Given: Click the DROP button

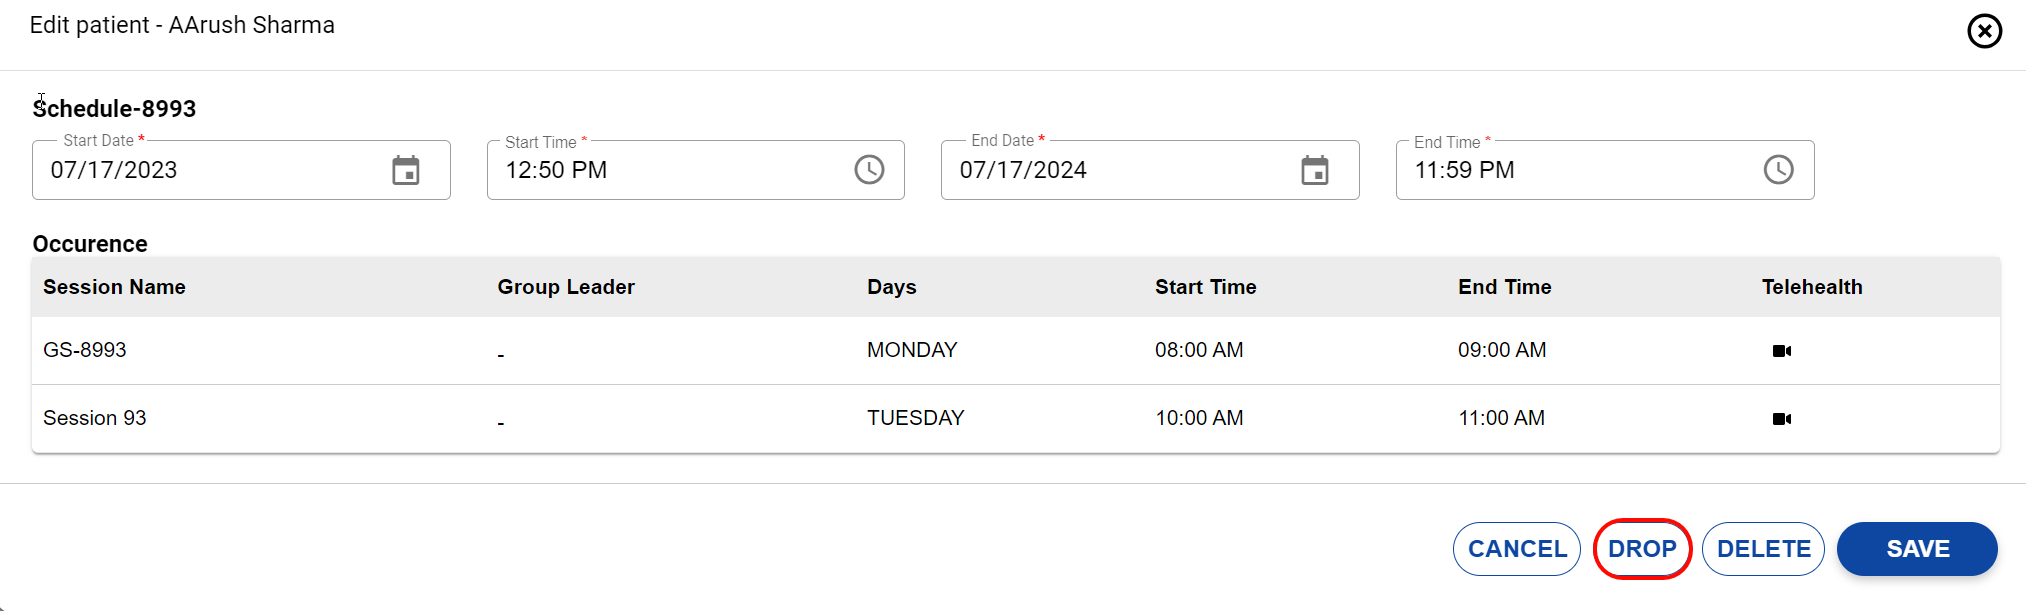Looking at the screenshot, I should tap(1641, 549).
